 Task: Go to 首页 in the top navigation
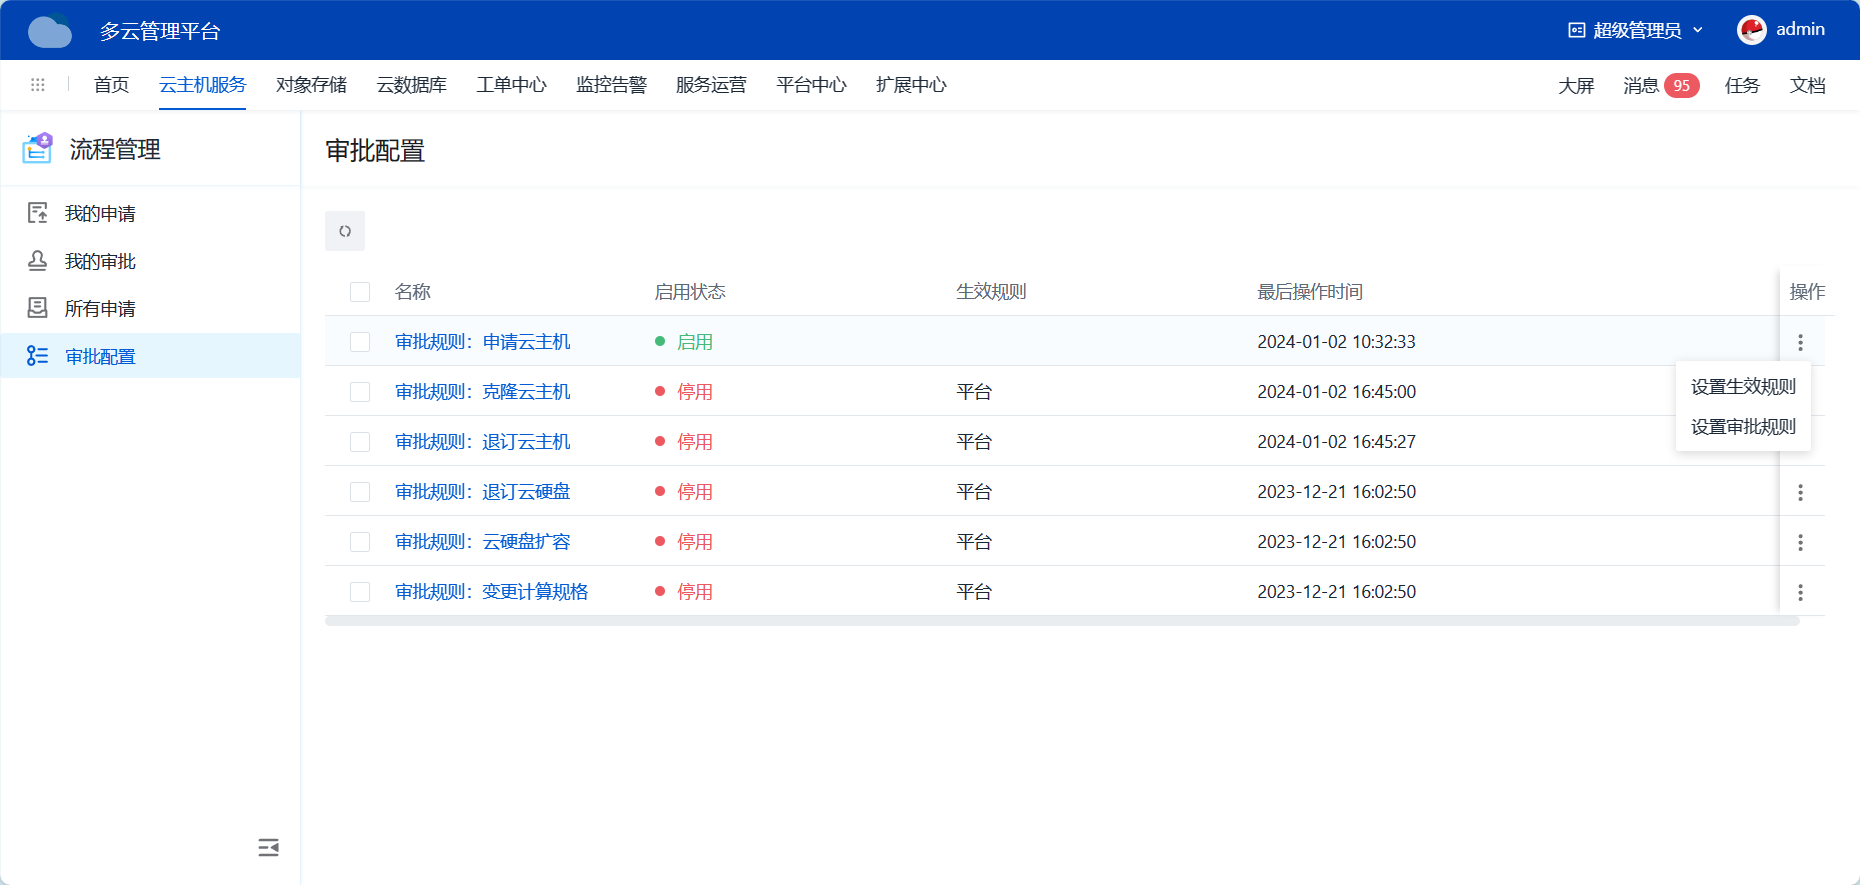pyautogui.click(x=111, y=85)
